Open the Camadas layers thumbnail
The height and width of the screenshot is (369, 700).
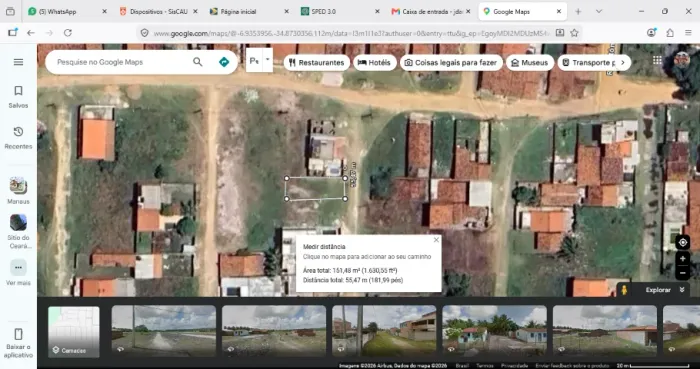pyautogui.click(x=74, y=332)
